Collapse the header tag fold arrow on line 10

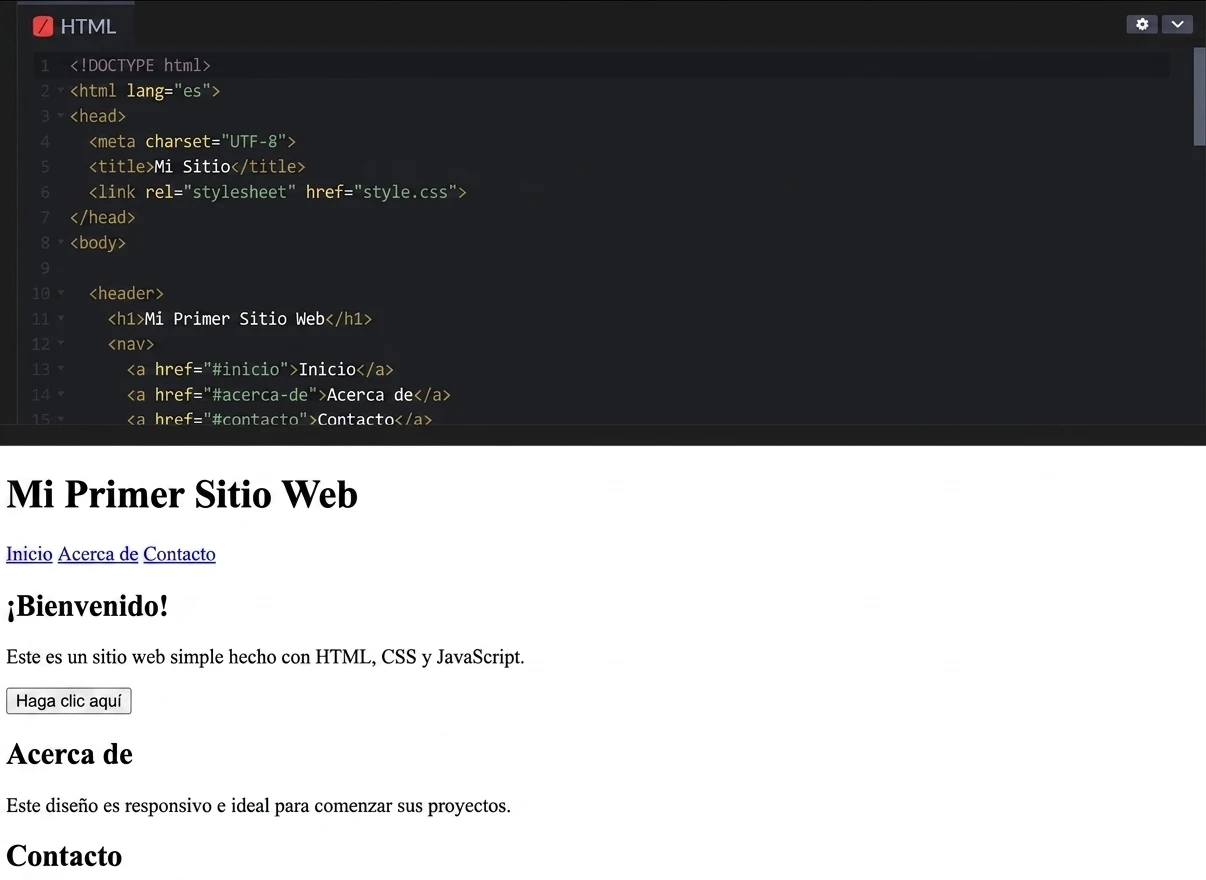point(60,294)
